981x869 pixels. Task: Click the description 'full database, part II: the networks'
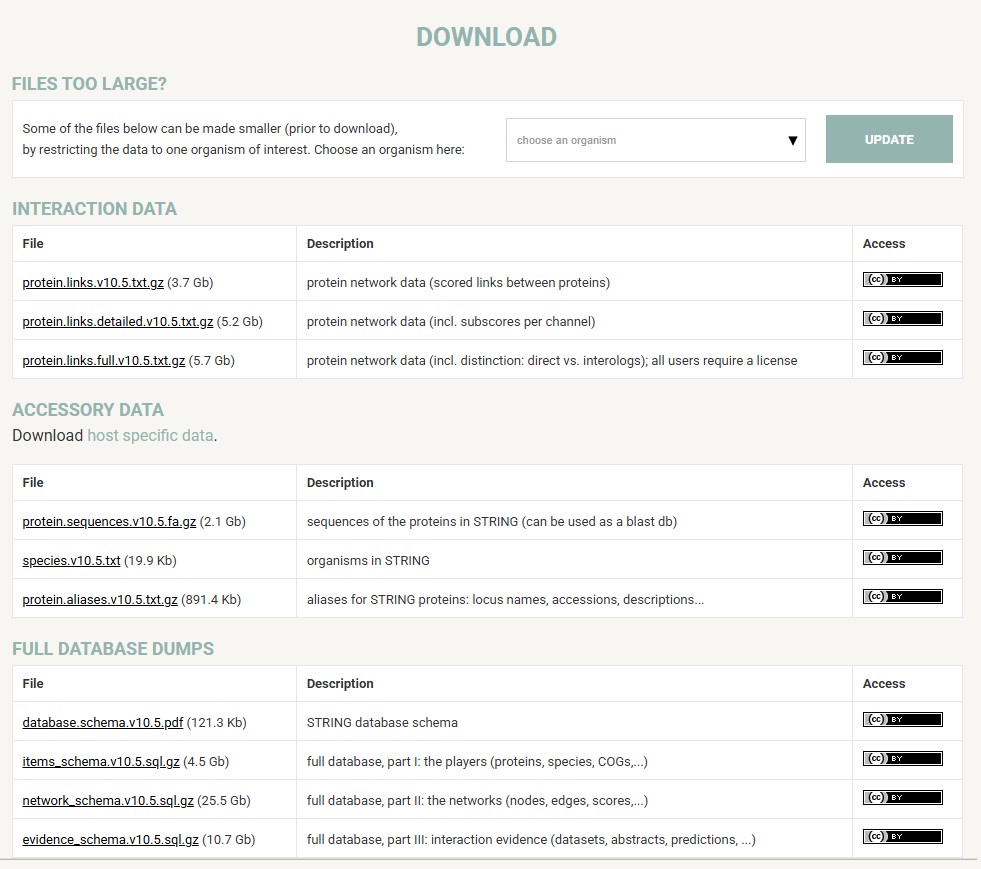pos(477,800)
